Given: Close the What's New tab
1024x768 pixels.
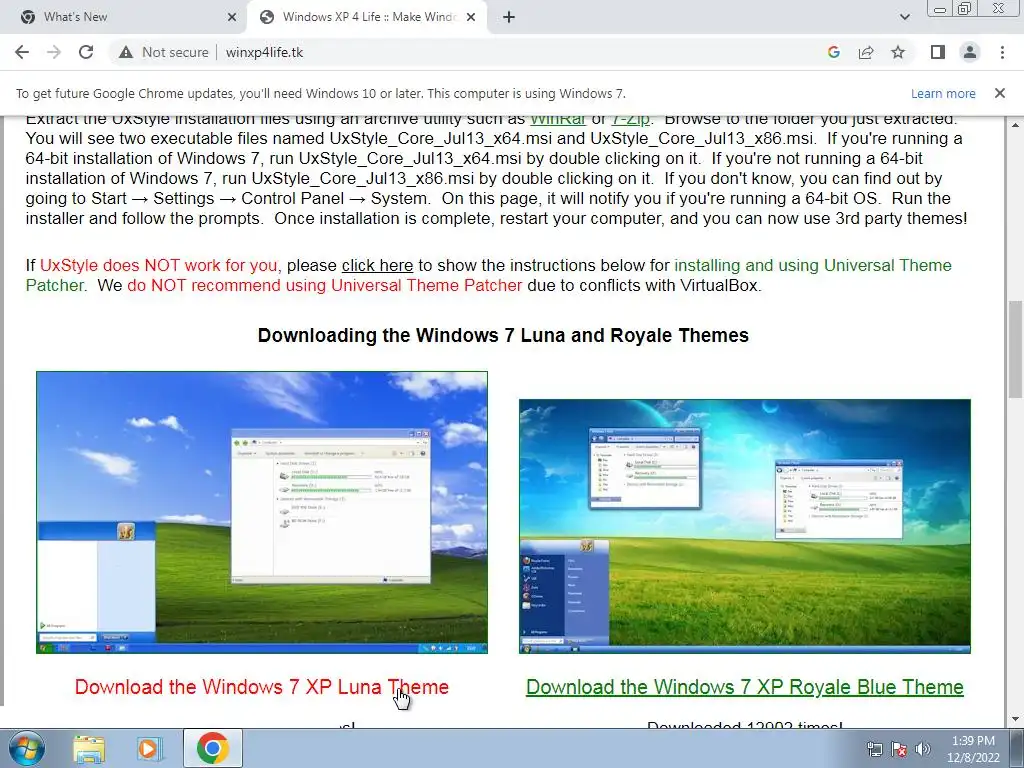Looking at the screenshot, I should [232, 17].
